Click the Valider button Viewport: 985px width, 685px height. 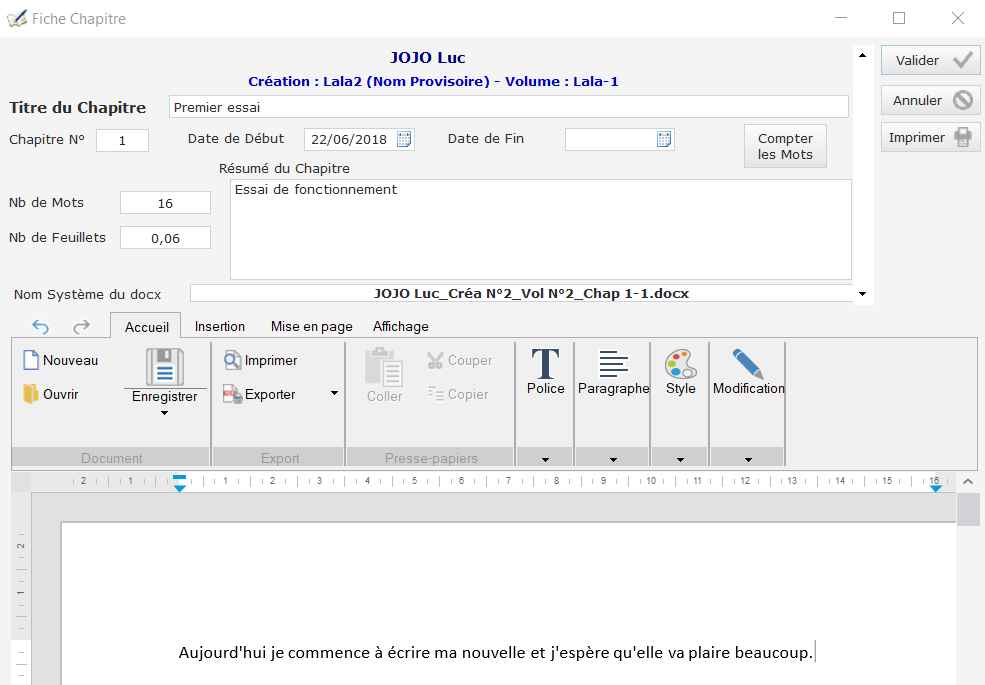[930, 60]
